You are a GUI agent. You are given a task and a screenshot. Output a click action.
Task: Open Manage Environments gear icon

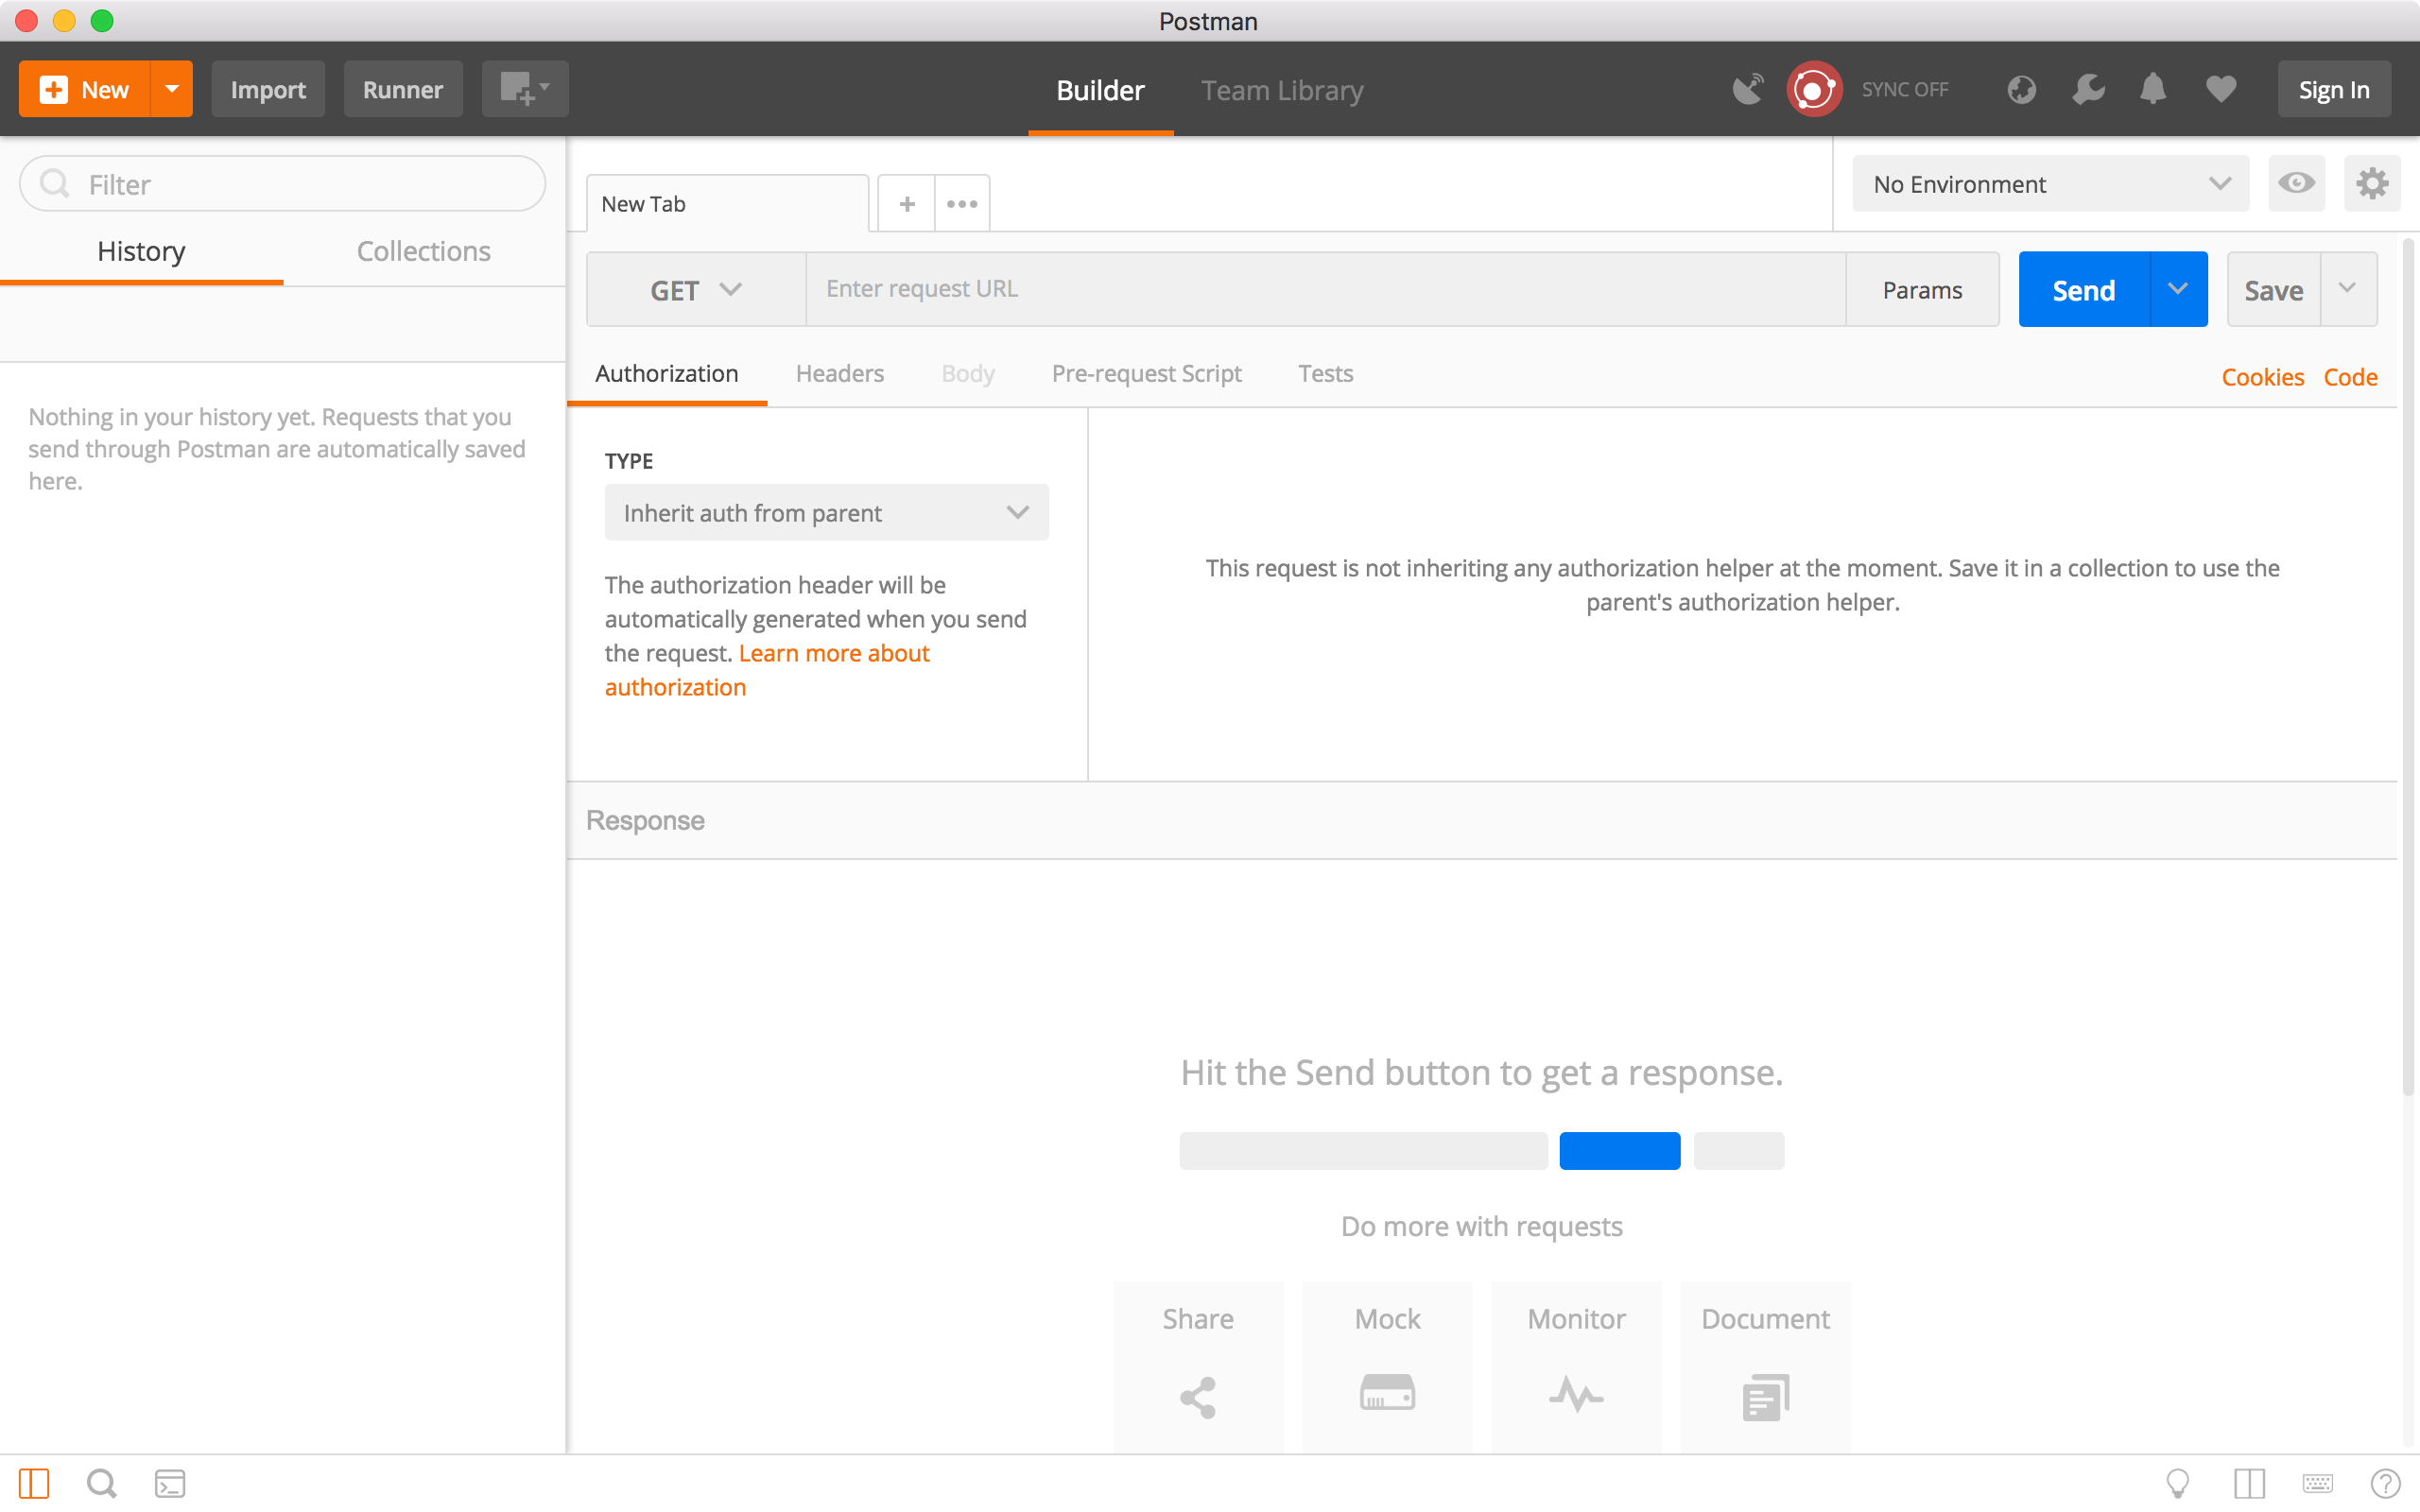2372,184
